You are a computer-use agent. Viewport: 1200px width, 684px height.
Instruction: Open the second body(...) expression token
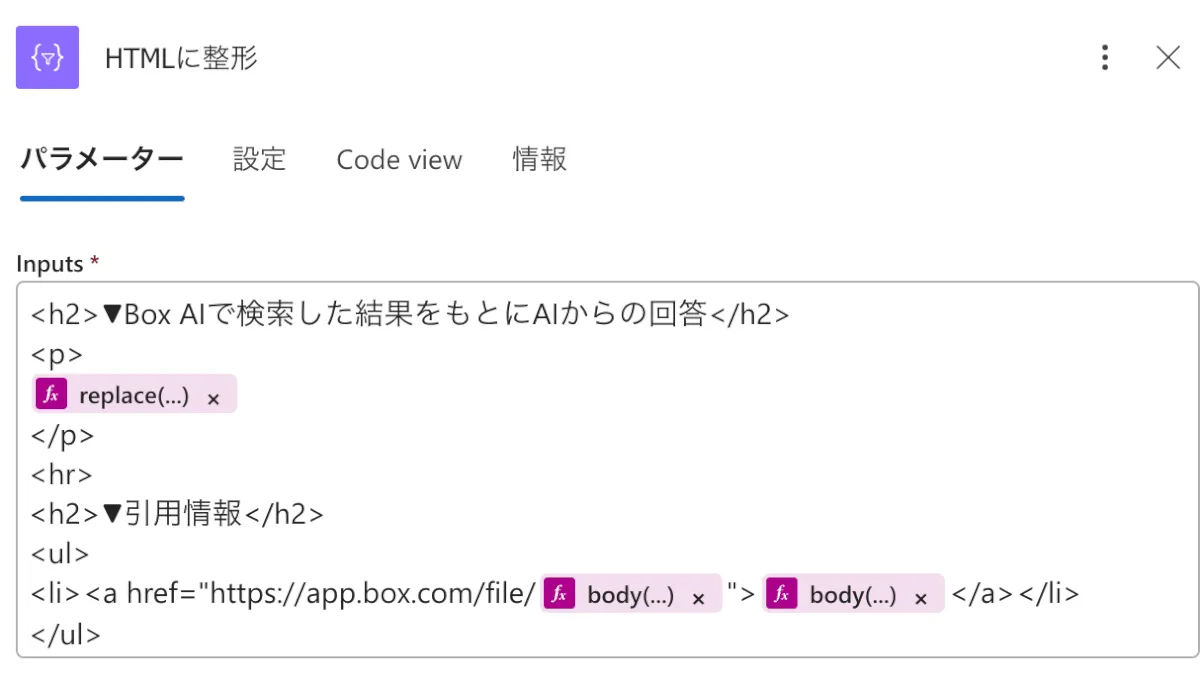[852, 595]
